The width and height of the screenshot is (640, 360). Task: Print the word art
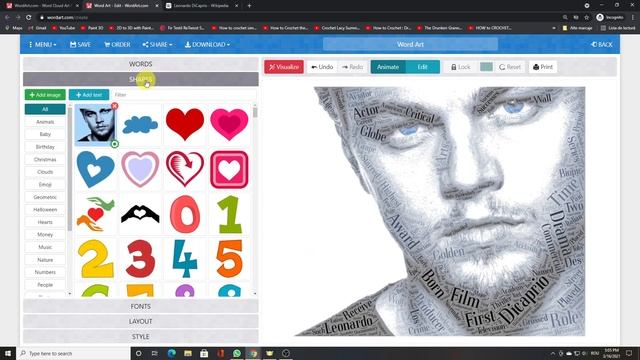(543, 67)
